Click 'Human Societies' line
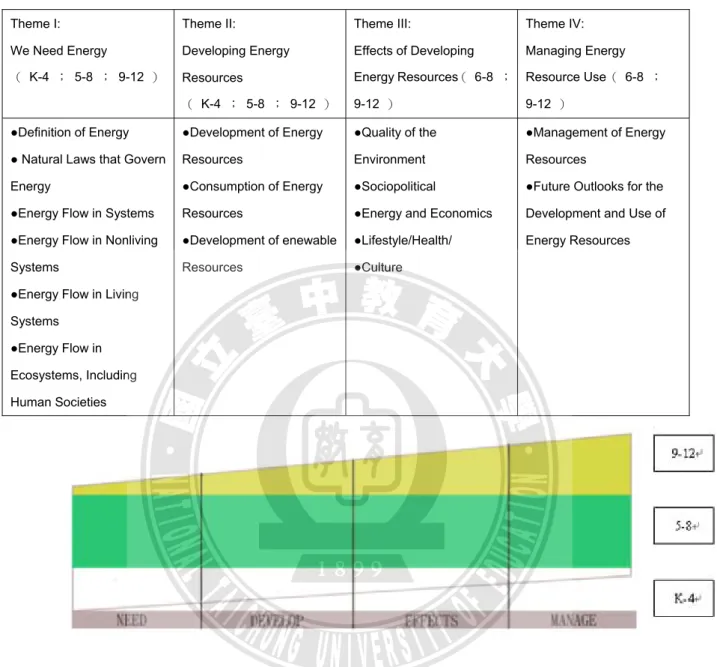The image size is (717, 667). [x=58, y=402]
